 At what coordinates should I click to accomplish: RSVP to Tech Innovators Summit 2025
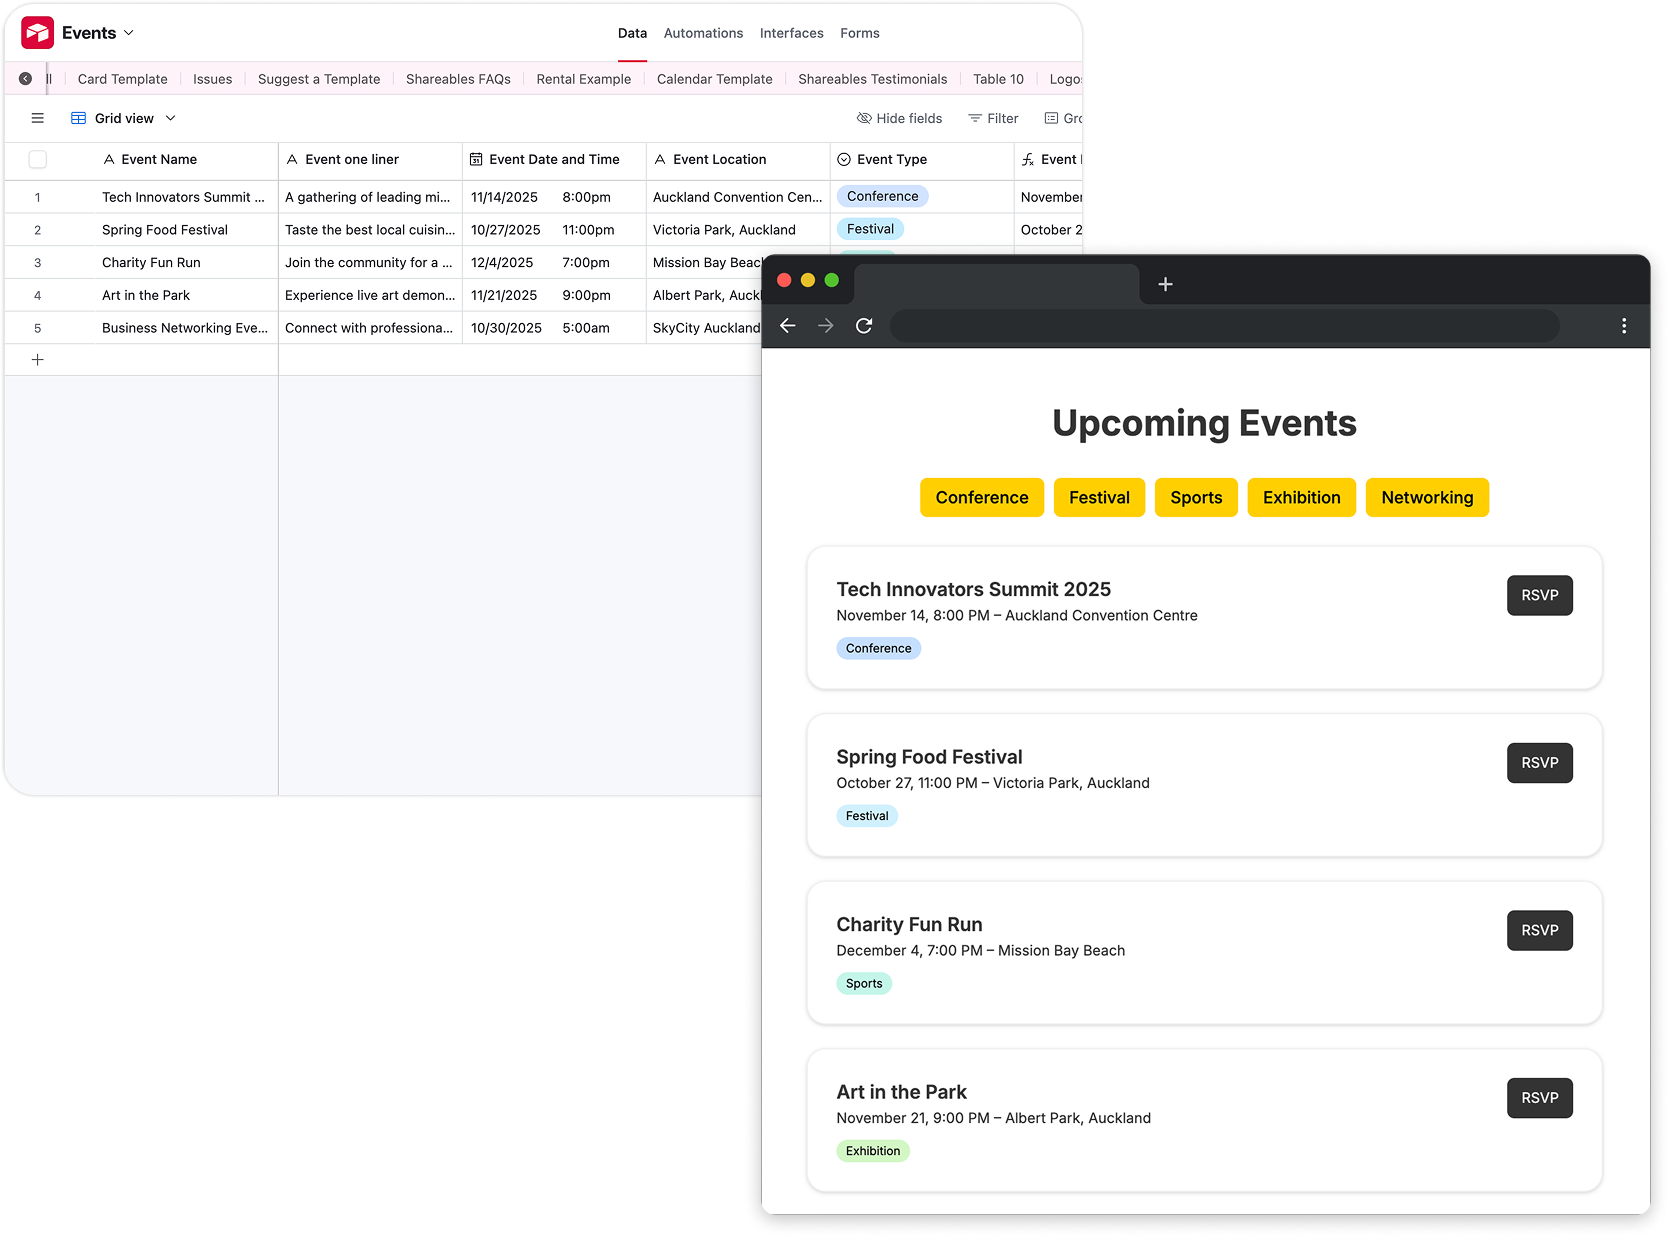pyautogui.click(x=1539, y=595)
